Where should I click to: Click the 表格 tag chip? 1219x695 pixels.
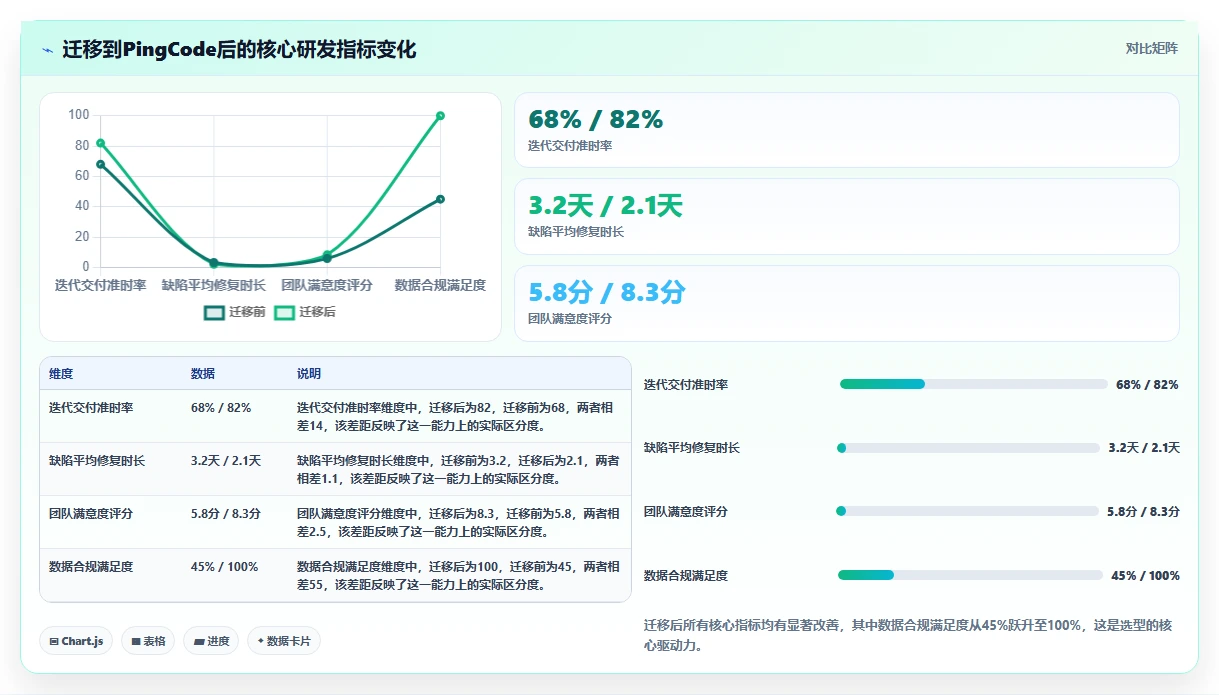[147, 641]
